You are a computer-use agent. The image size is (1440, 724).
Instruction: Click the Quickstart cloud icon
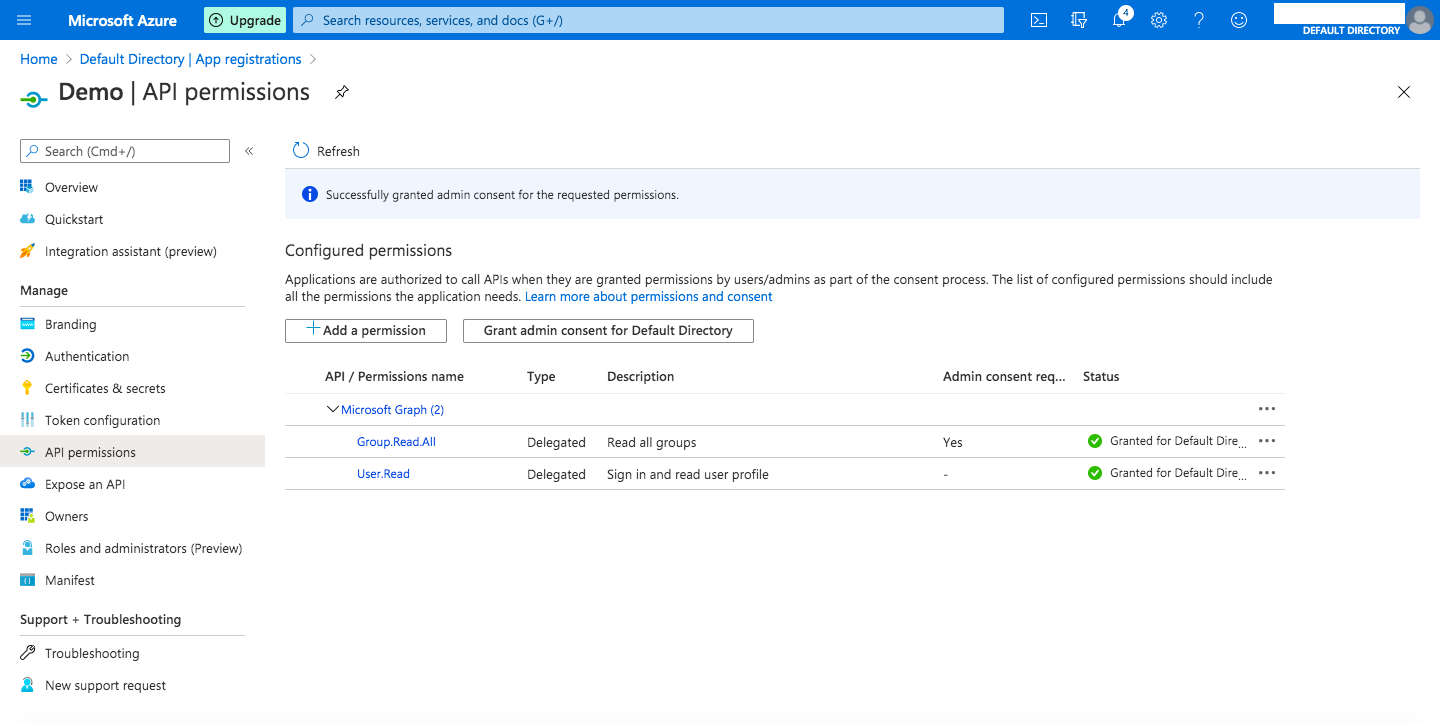27,219
